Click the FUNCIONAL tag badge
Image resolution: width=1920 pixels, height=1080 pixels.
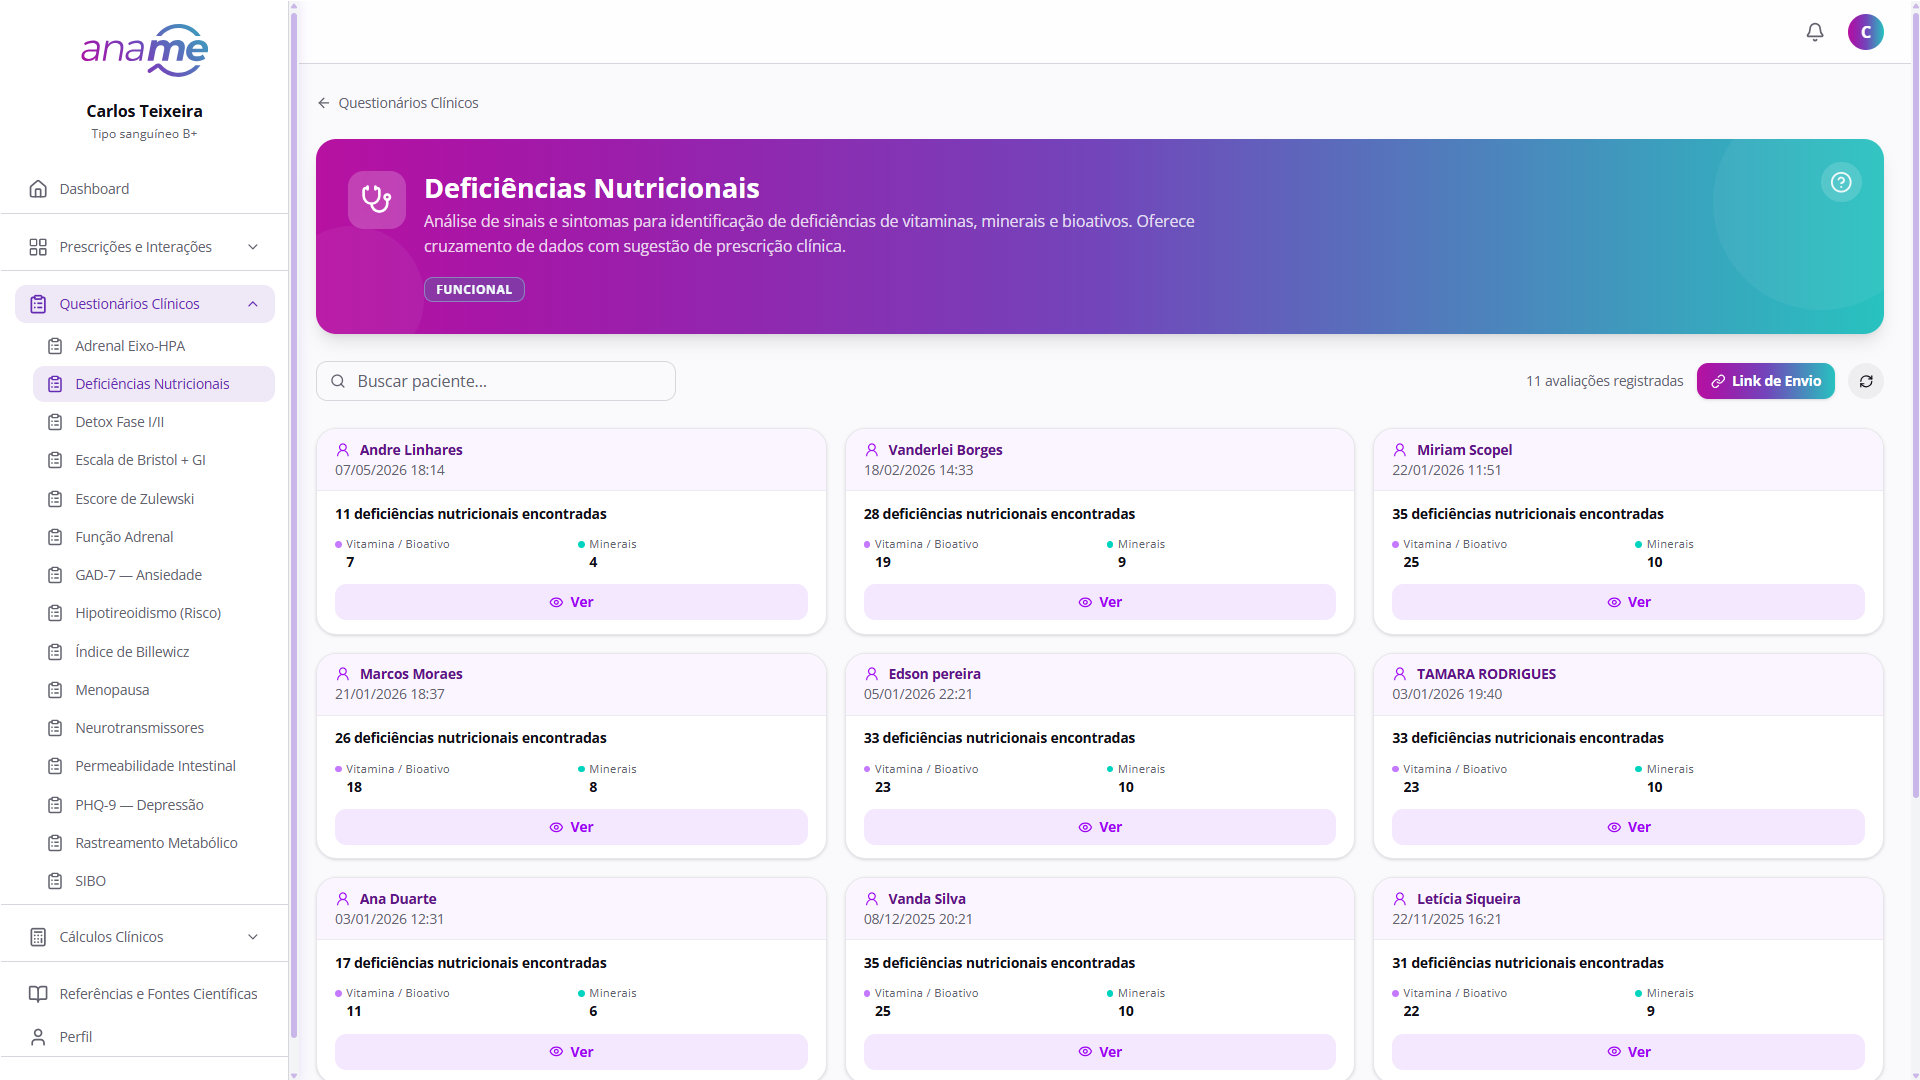tap(474, 289)
